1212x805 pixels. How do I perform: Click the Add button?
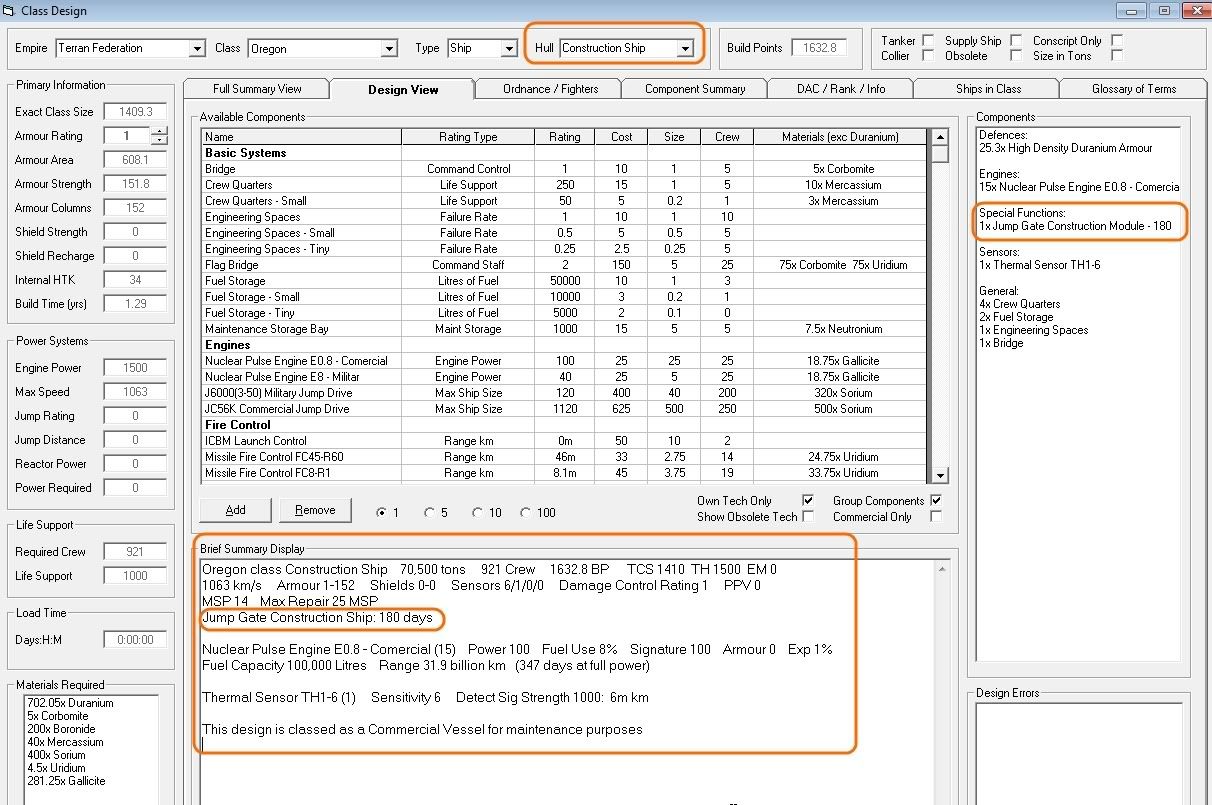[x=235, y=510]
